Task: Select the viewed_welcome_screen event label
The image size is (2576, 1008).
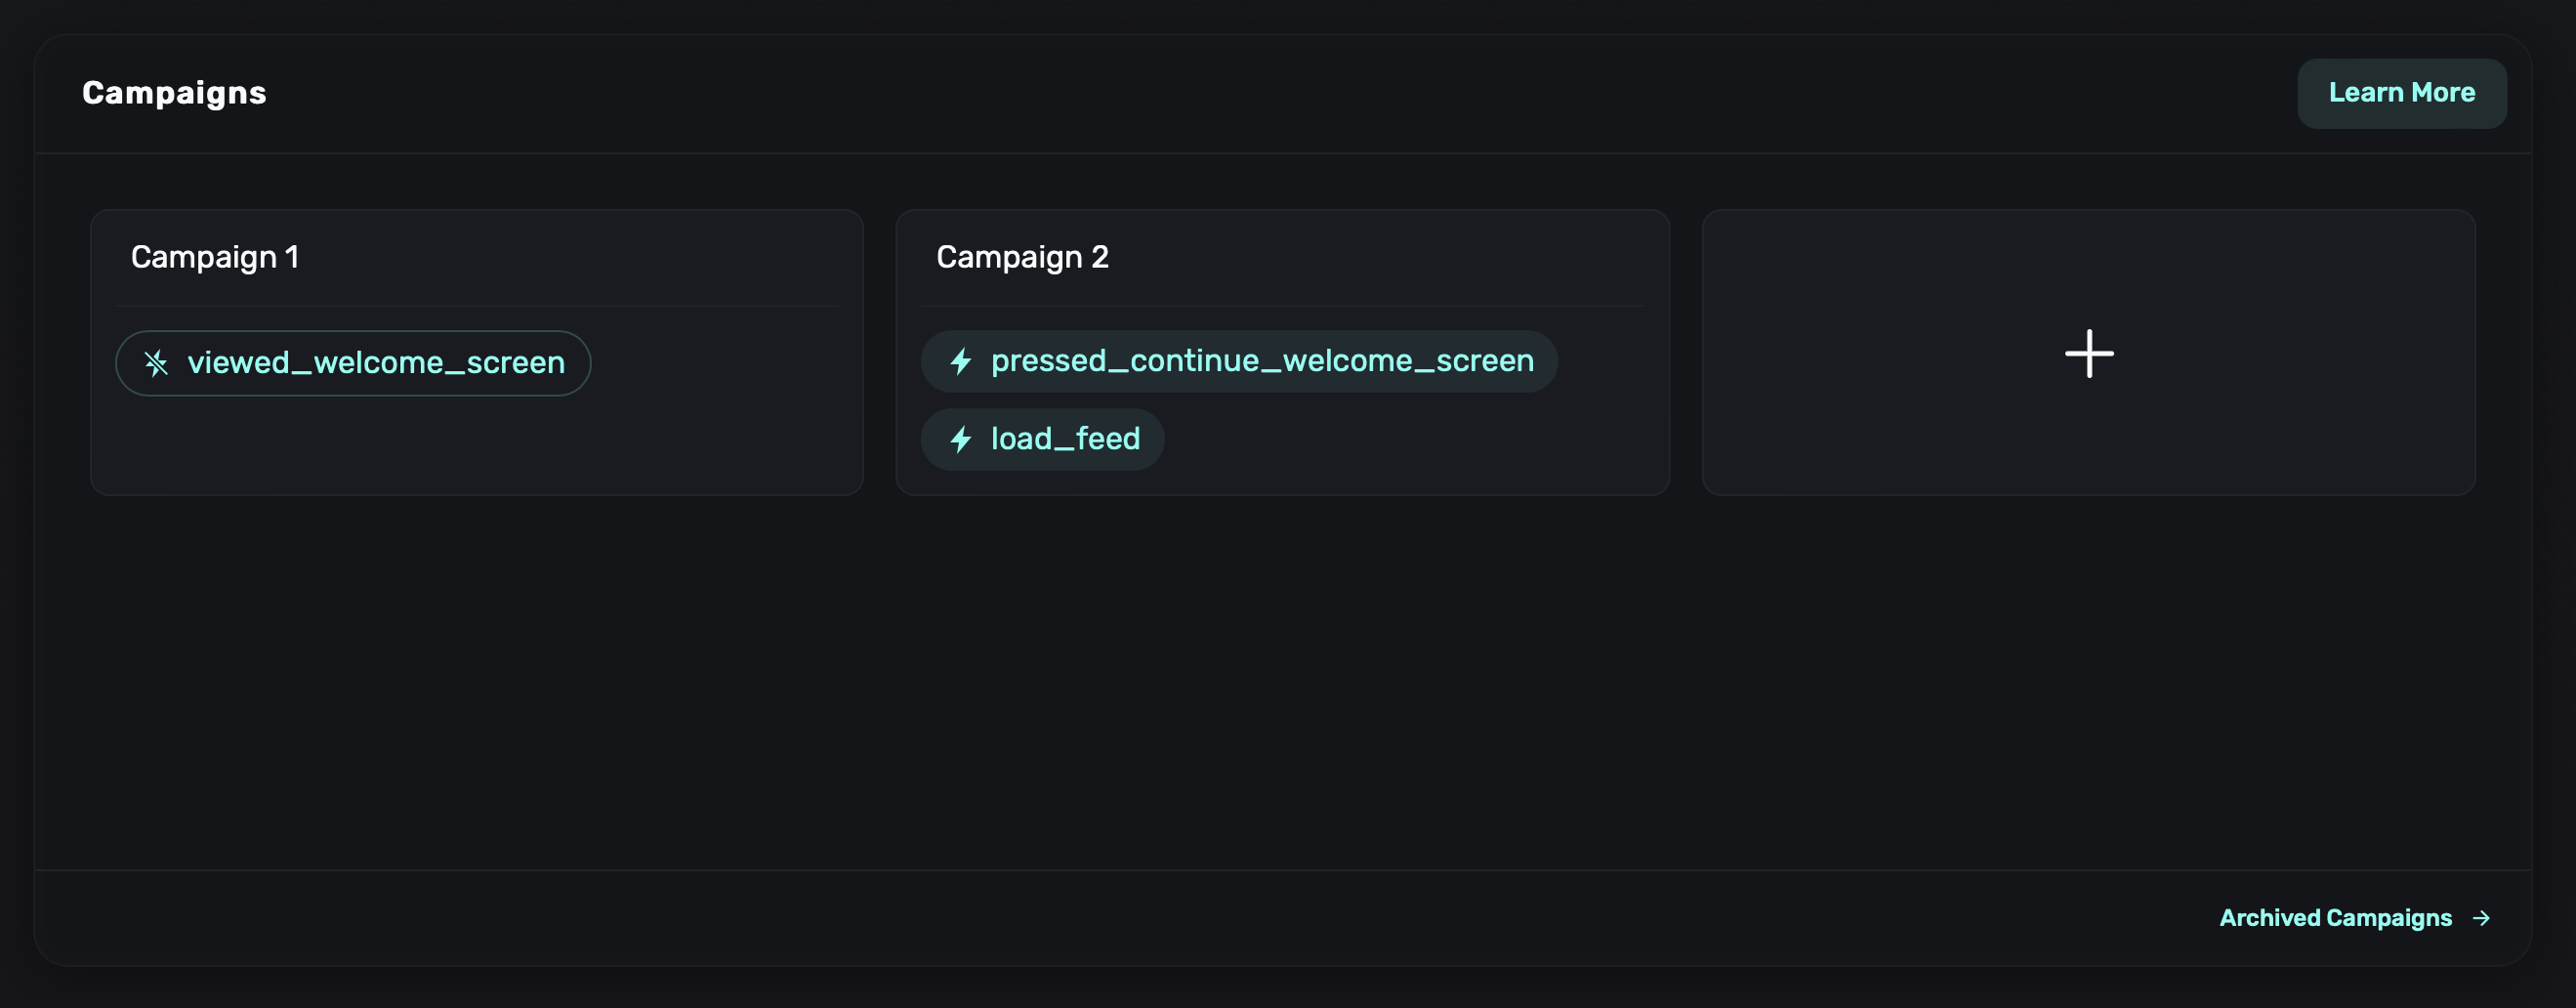Action: 376,363
